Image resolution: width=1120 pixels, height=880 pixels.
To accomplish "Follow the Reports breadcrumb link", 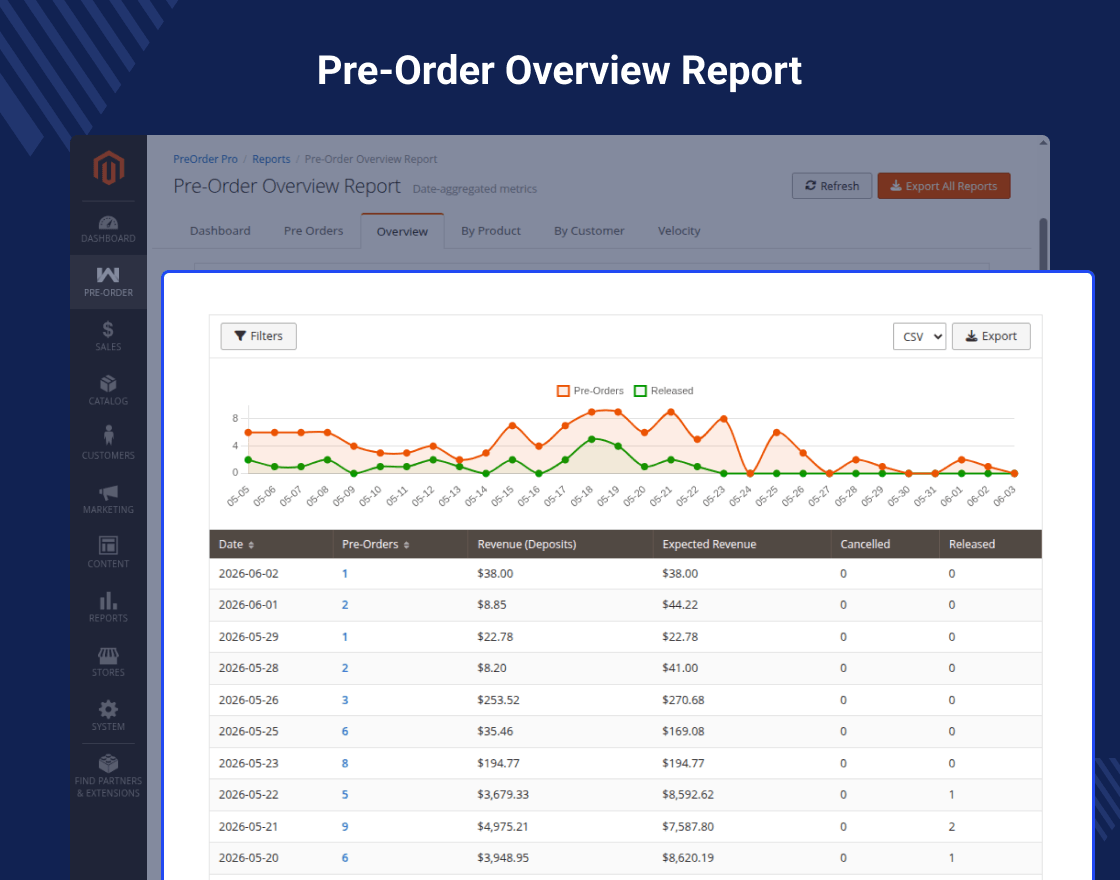I will [x=271, y=159].
